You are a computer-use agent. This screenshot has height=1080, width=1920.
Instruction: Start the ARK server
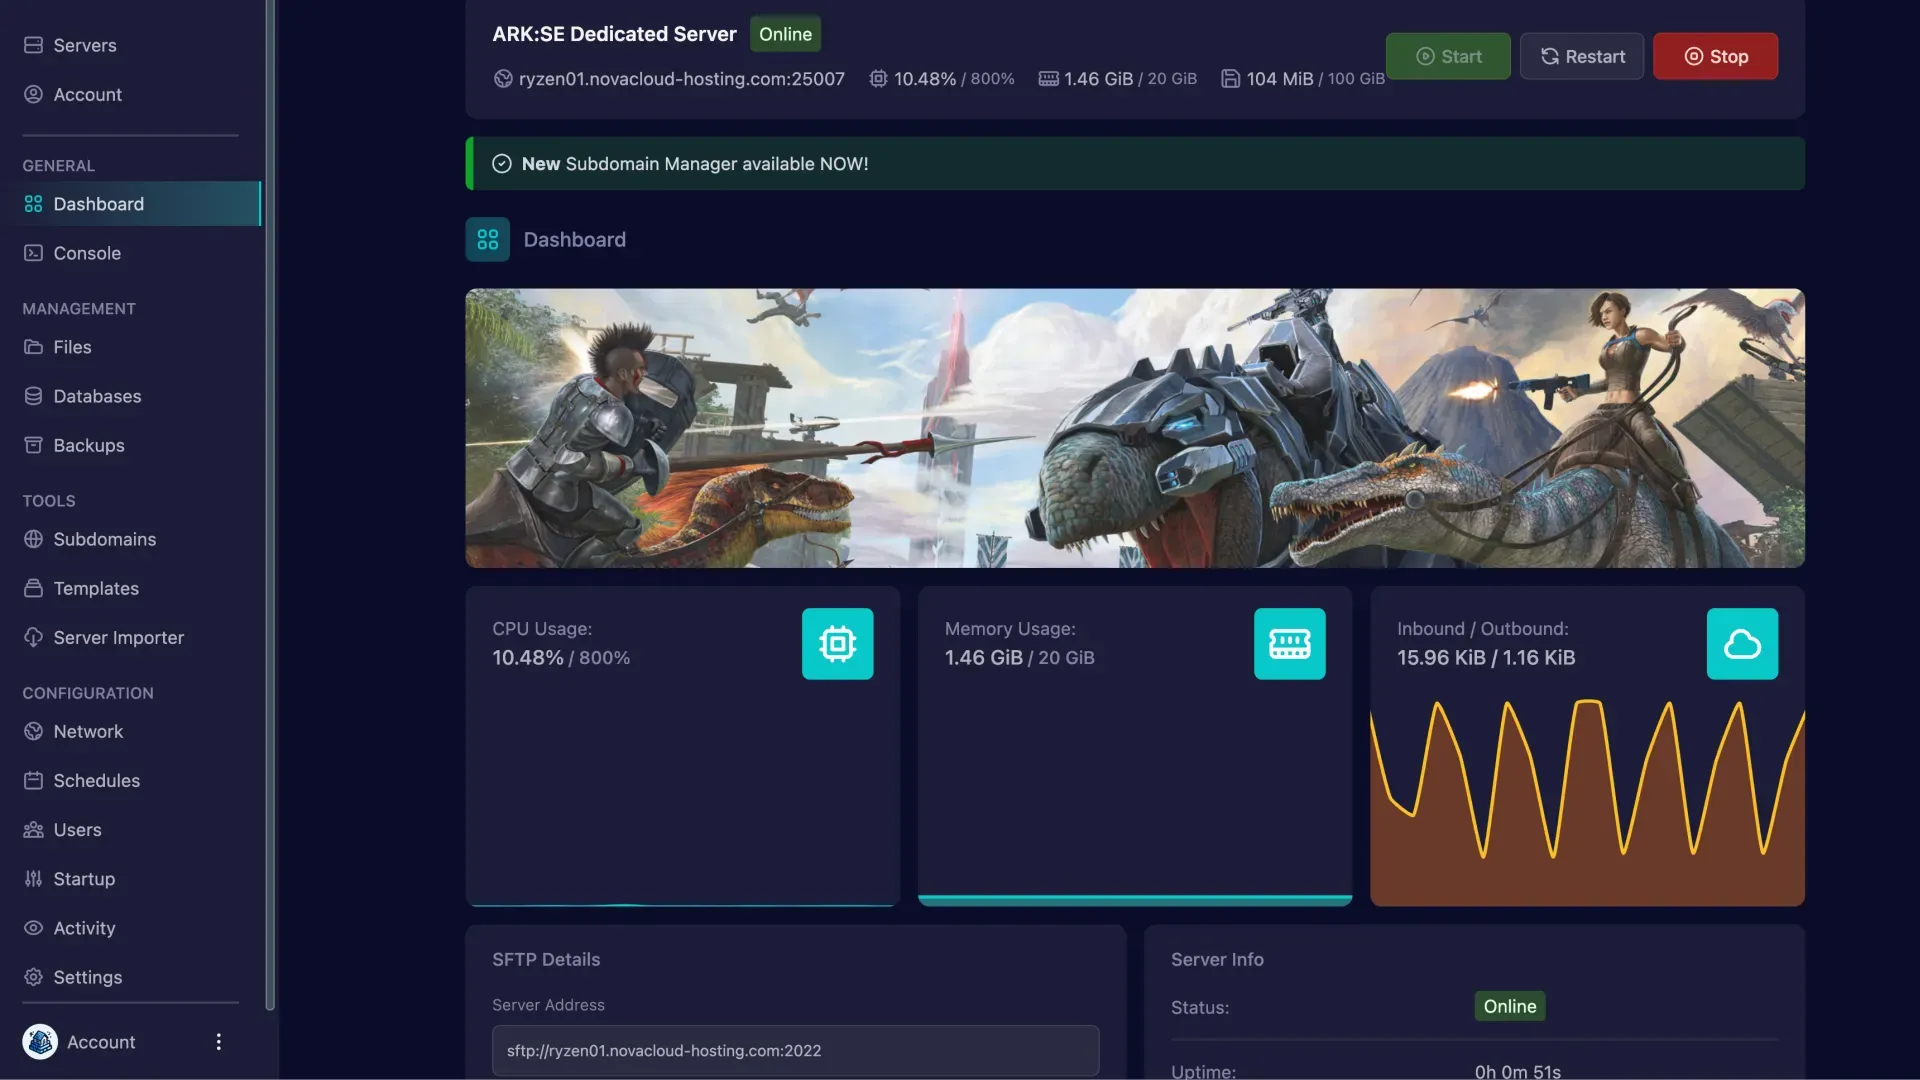(x=1447, y=56)
